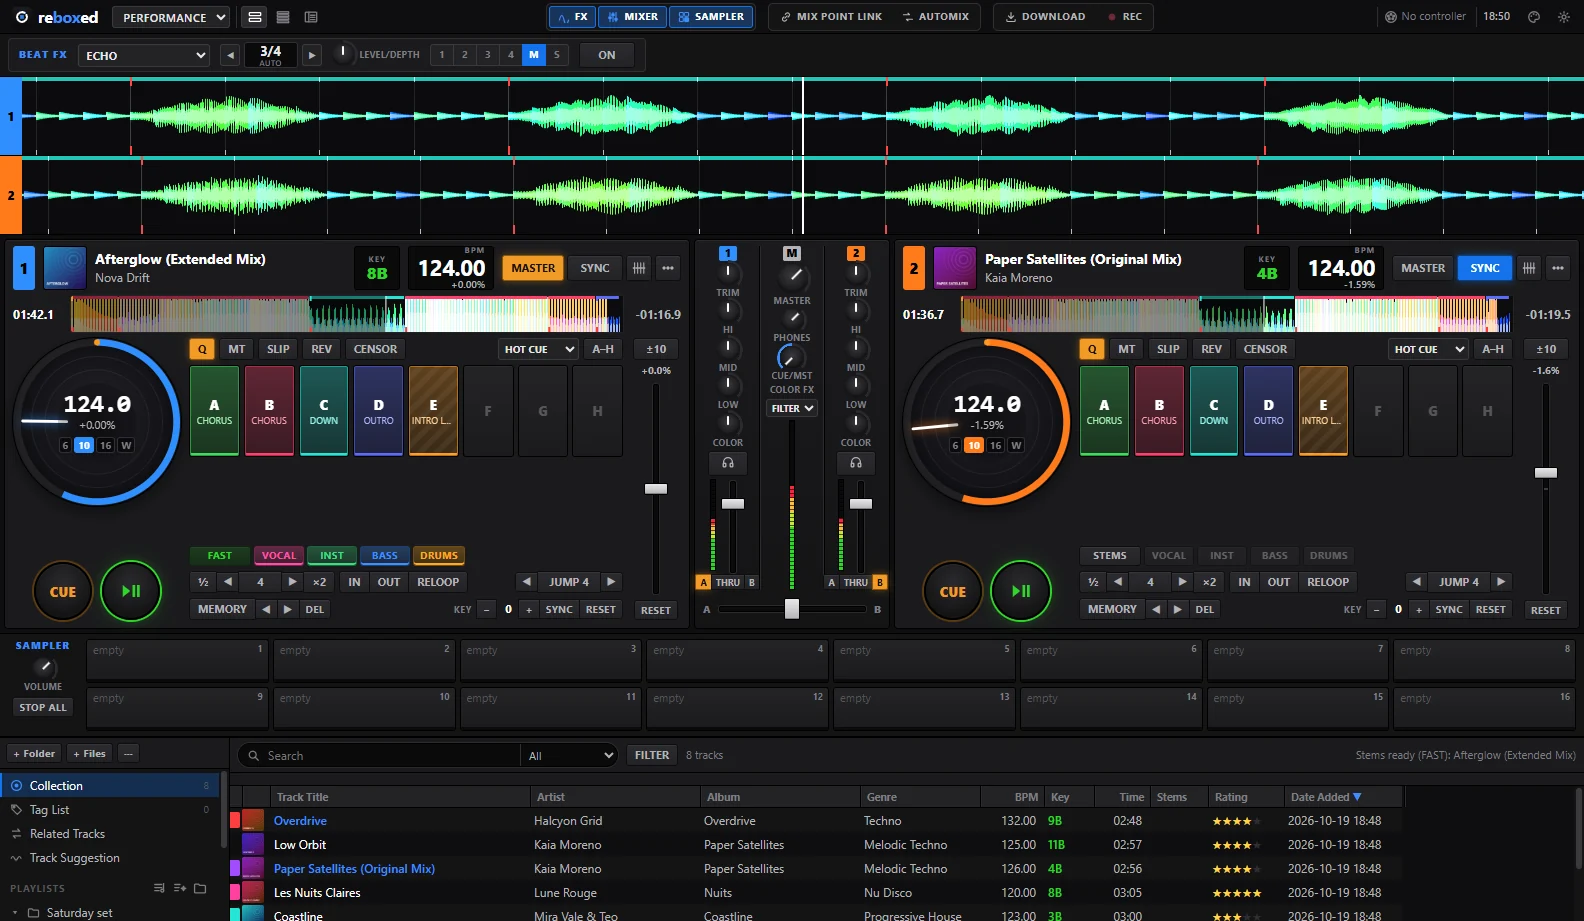Collapse the Saturday set playlist folder

[16, 913]
